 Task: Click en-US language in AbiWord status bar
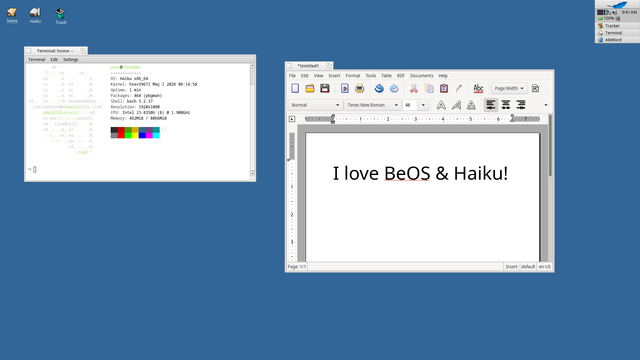coord(544,267)
